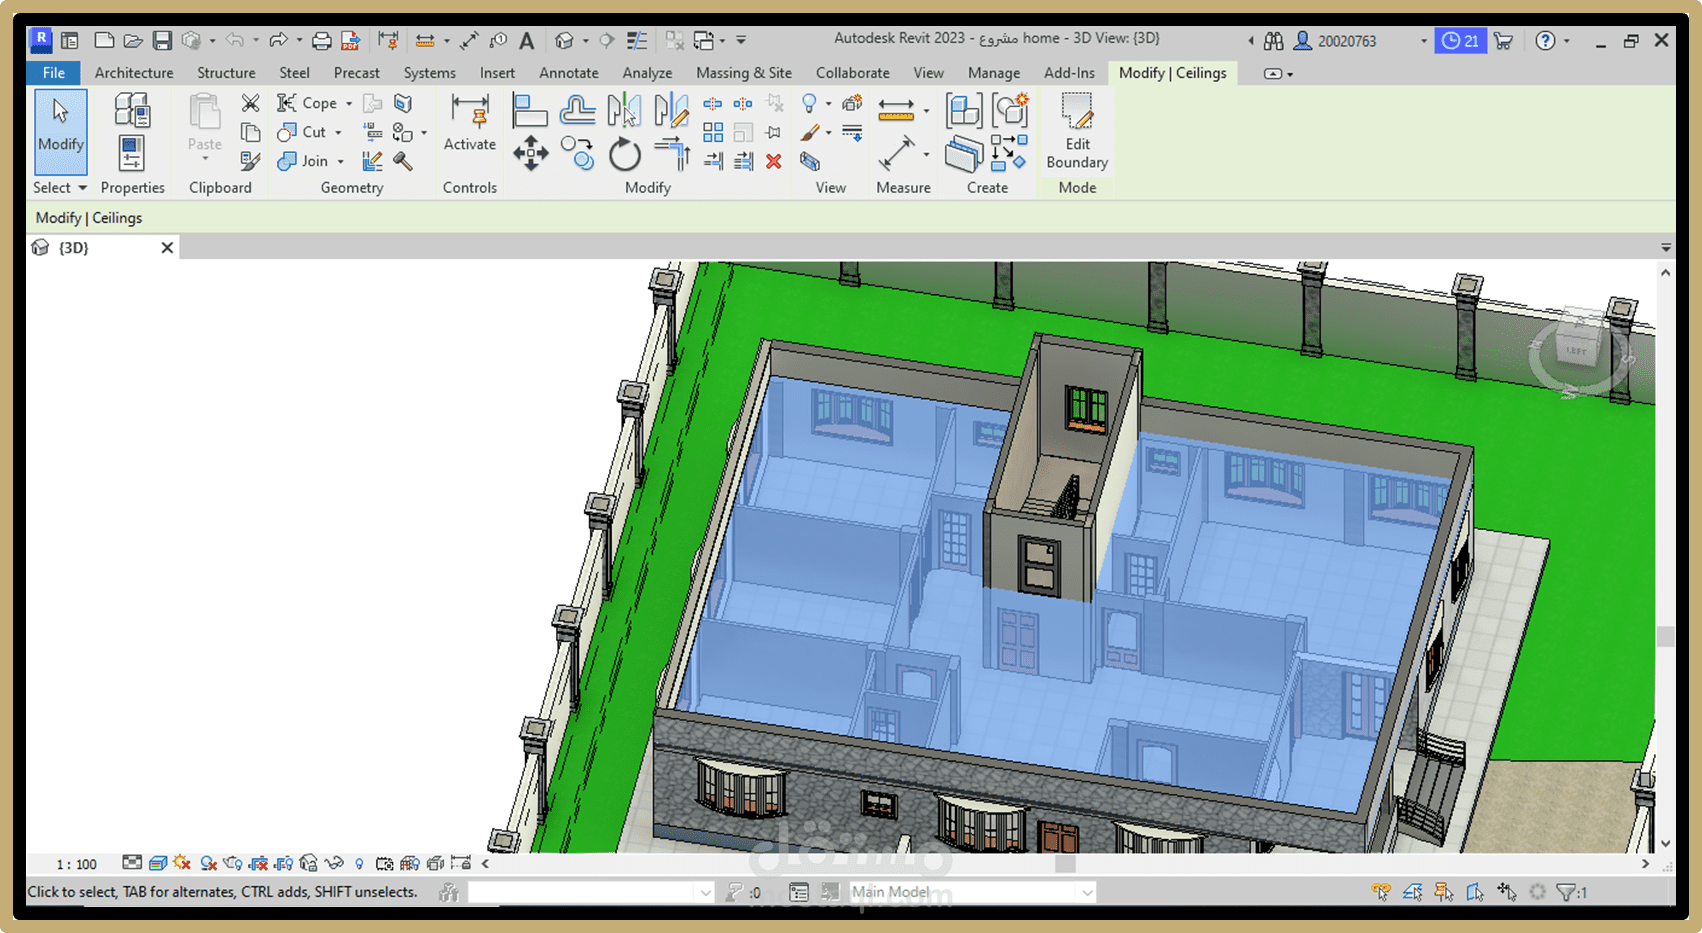Switch to the Massing & Site tab
The width and height of the screenshot is (1702, 933).
tap(744, 73)
